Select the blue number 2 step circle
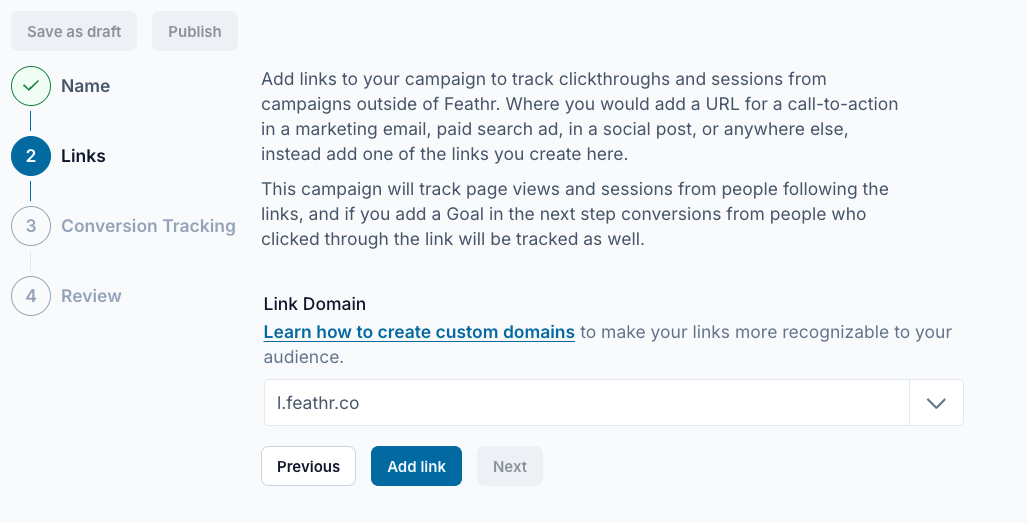This screenshot has height=523, width=1027. pos(31,156)
